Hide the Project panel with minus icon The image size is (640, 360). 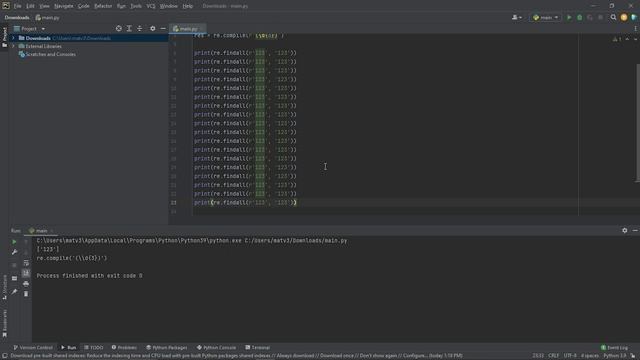click(x=163, y=29)
